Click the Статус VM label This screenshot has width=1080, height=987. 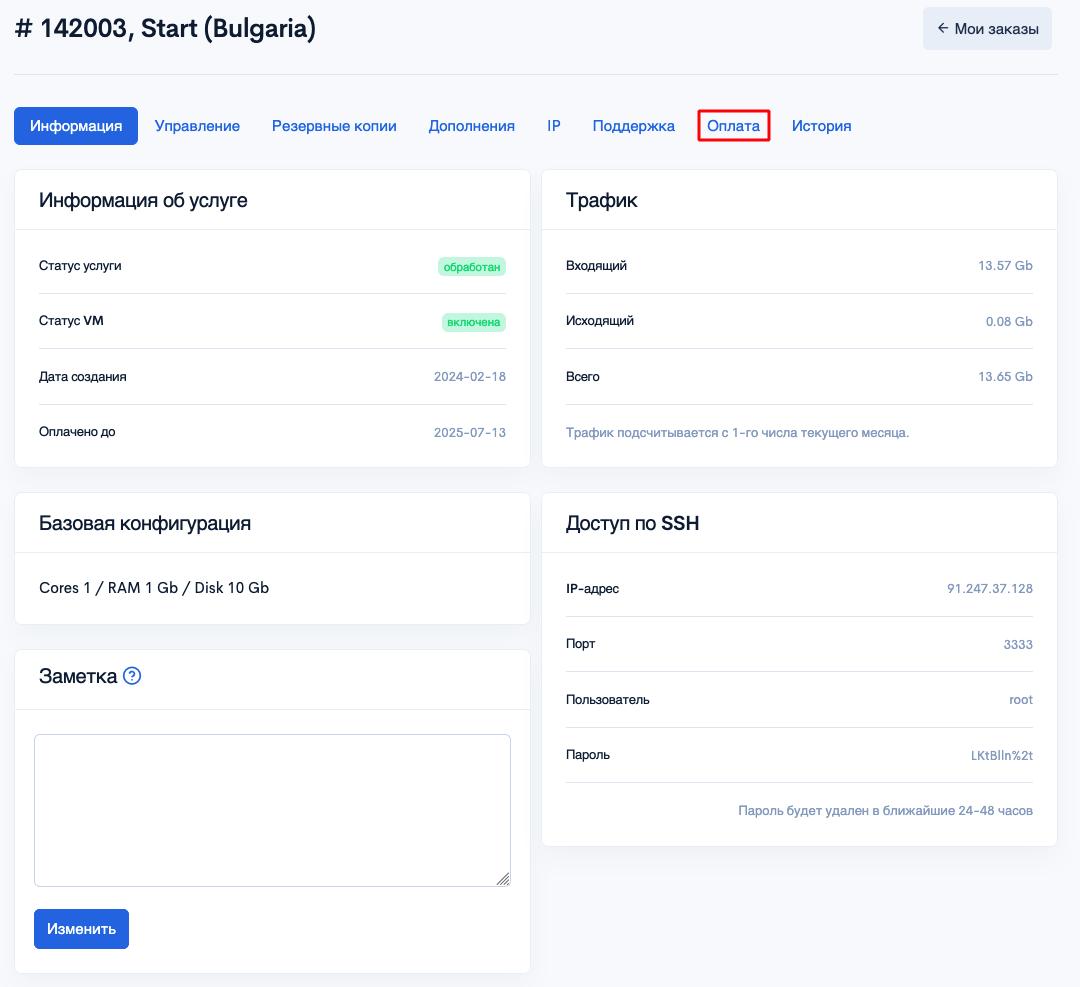point(71,320)
